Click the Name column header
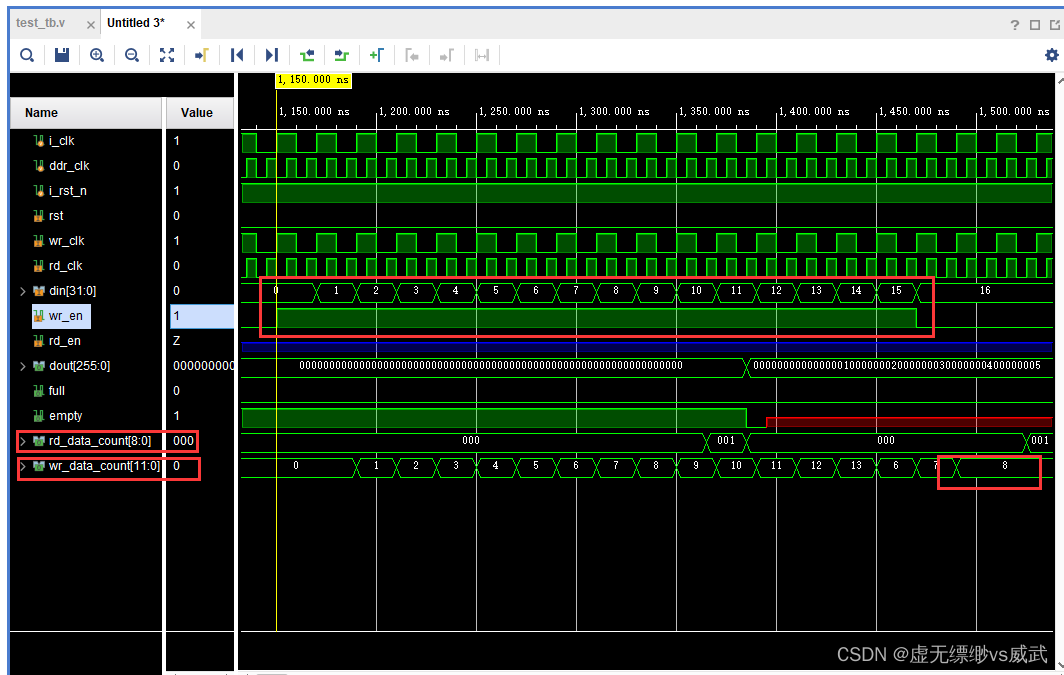This screenshot has width=1064, height=675. pyautogui.click(x=42, y=113)
